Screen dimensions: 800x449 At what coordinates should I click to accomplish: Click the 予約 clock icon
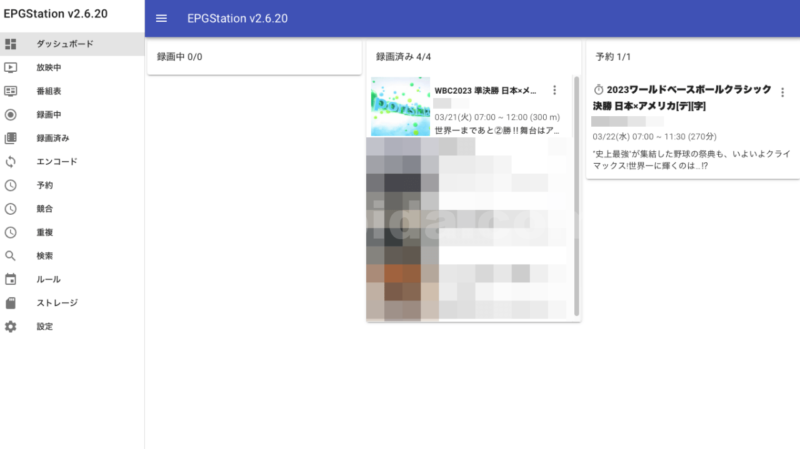pyautogui.click(x=11, y=185)
